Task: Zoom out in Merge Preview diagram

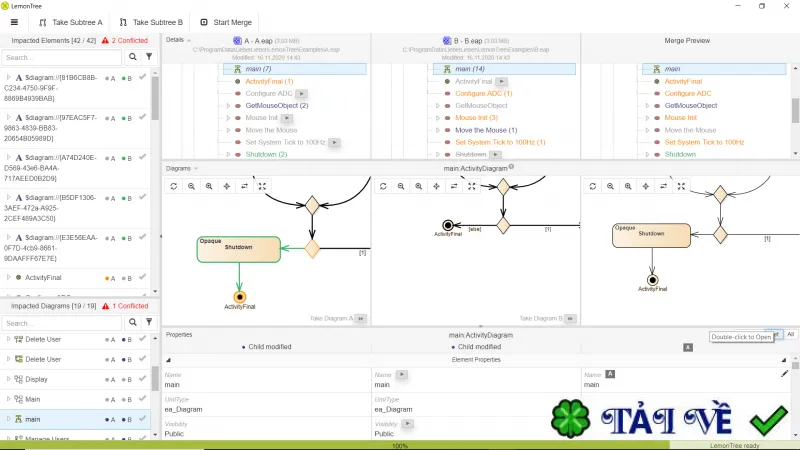Action: 610,186
